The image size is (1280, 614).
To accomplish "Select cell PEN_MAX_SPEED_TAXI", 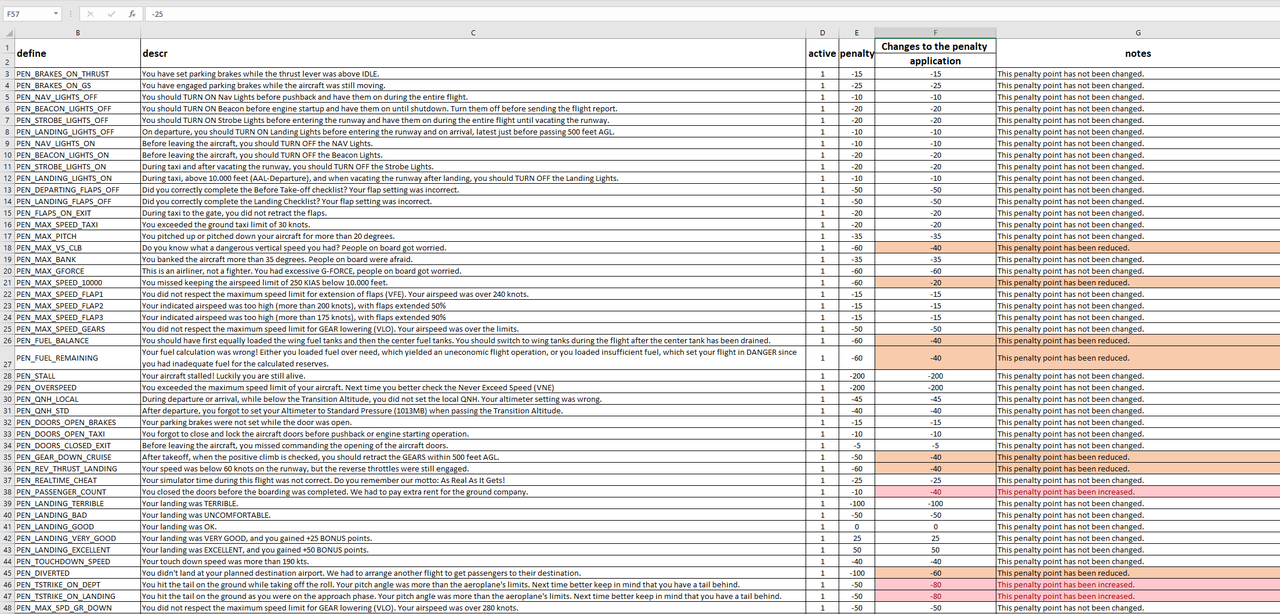I will tap(78, 225).
